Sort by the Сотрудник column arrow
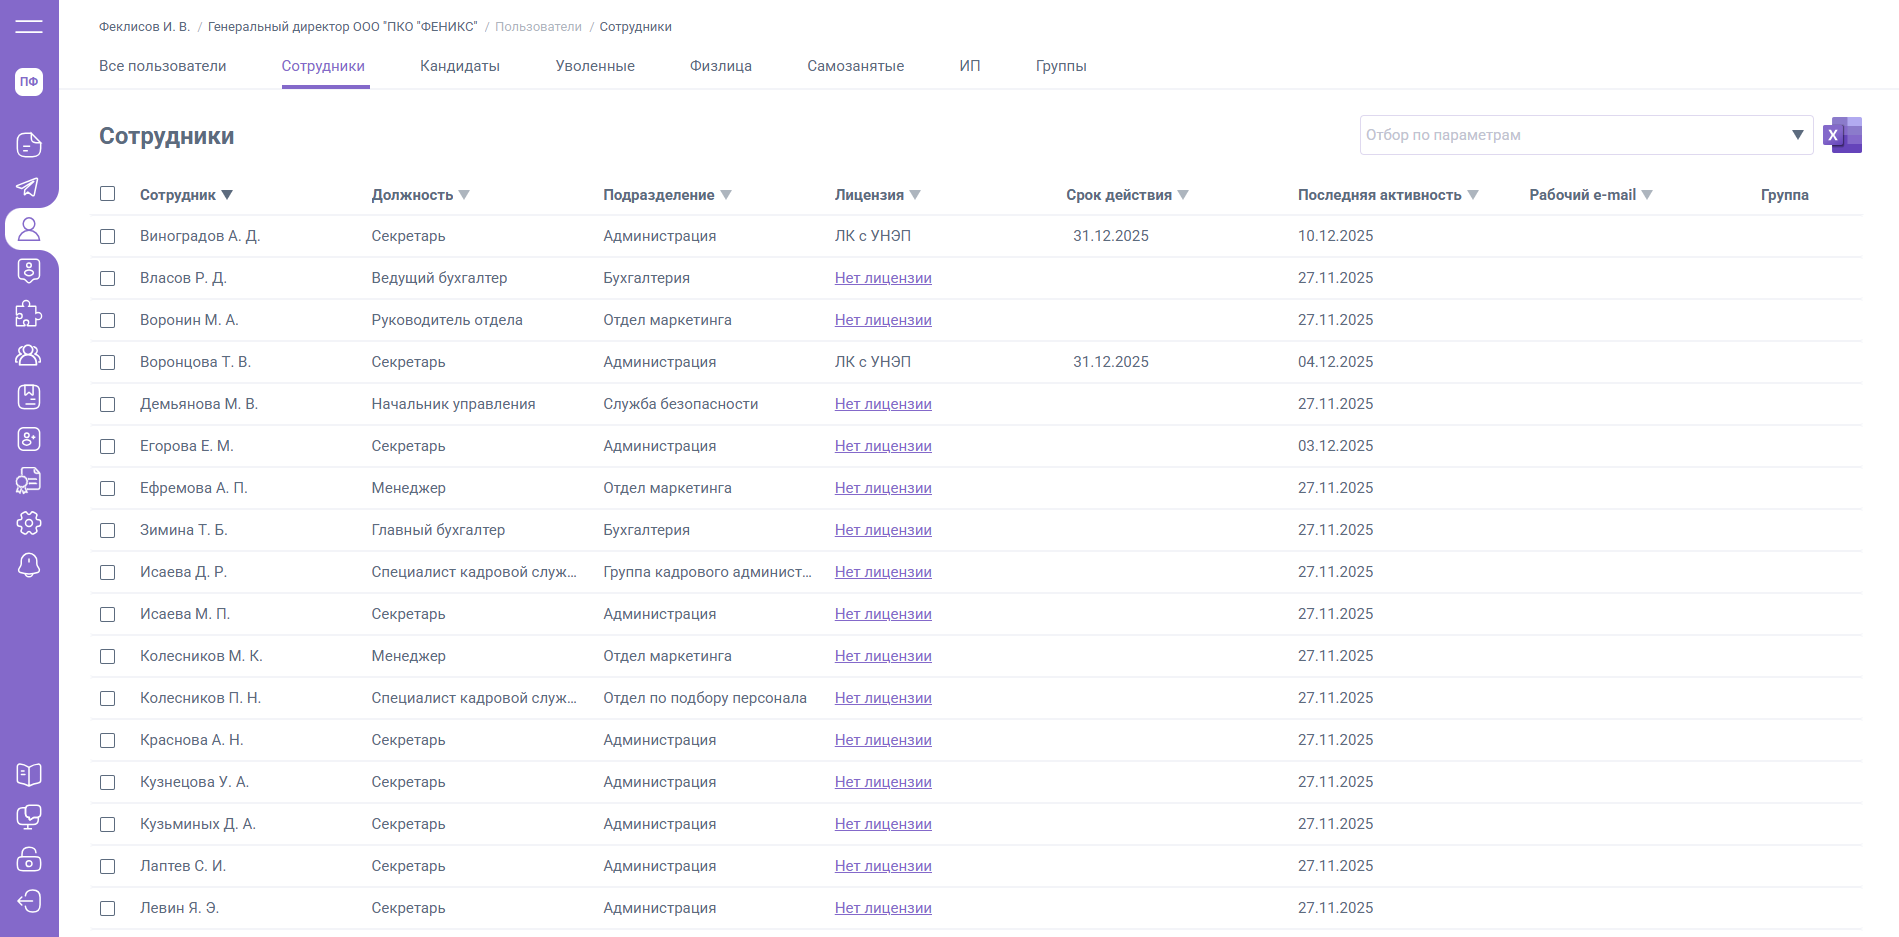Screen dimensions: 1899x937 (227, 195)
